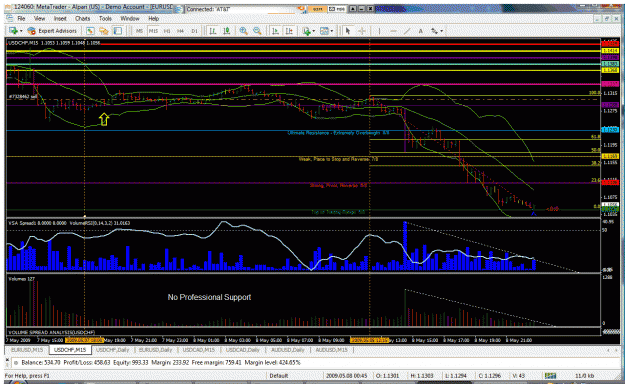
Task: Switch to the AUDUSD,Daily chart tab
Action: (x=288, y=350)
